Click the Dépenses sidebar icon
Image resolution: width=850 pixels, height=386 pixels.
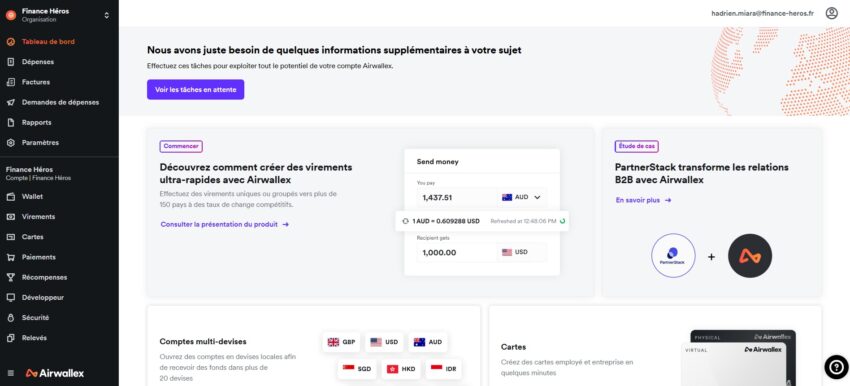coord(10,62)
